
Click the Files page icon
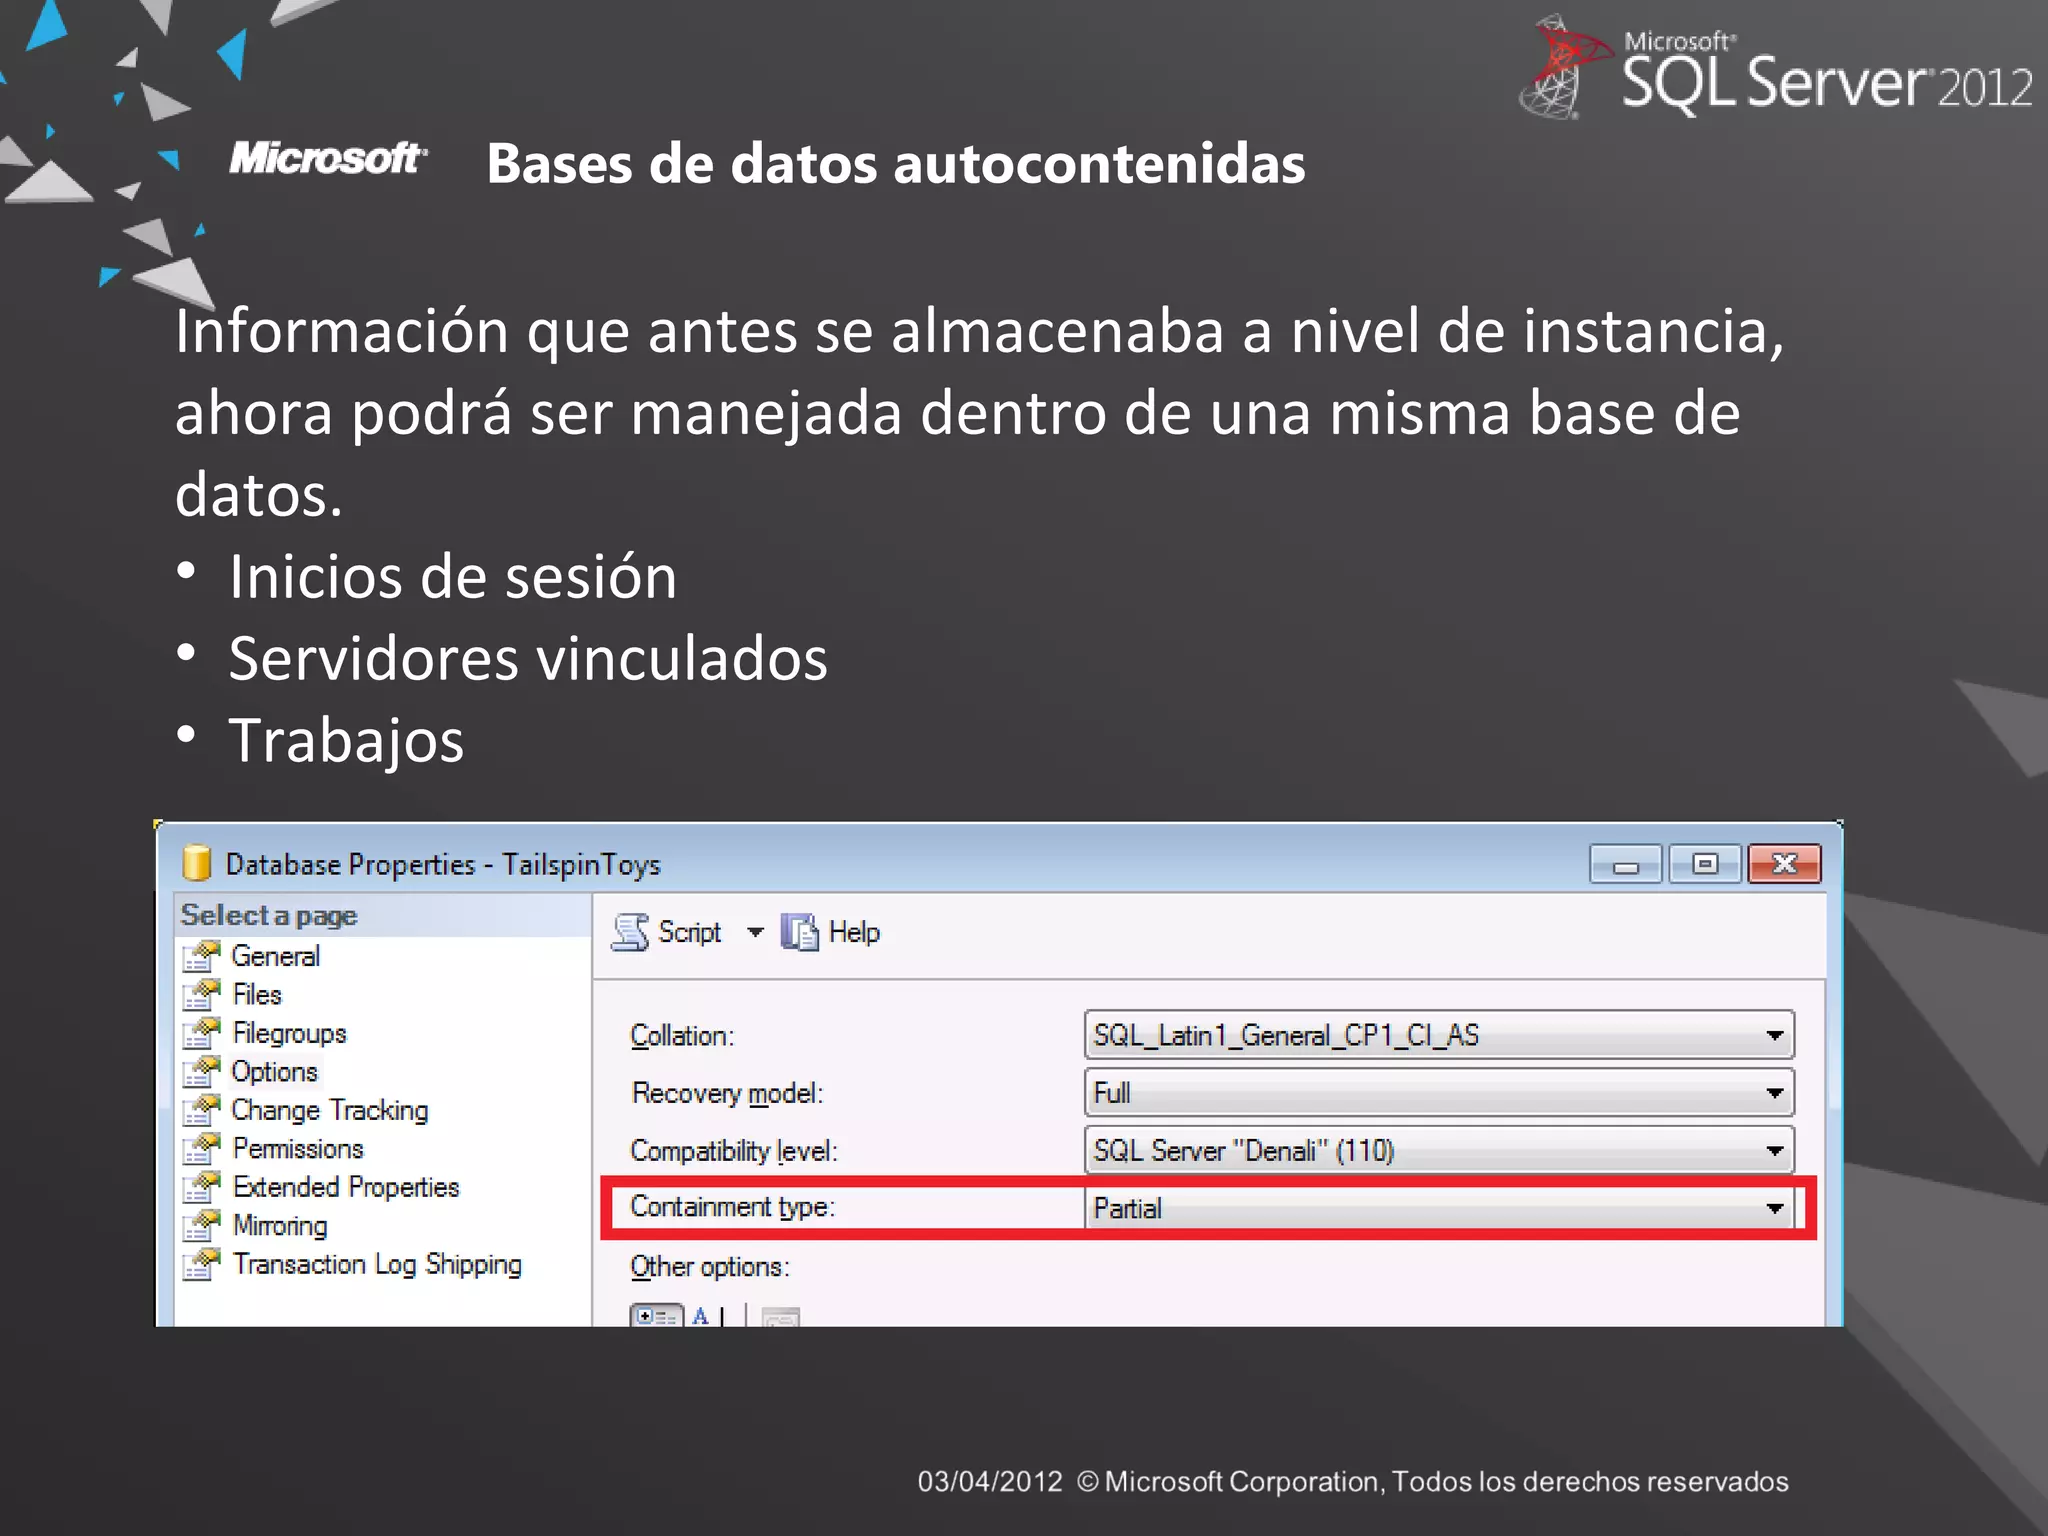click(x=201, y=995)
